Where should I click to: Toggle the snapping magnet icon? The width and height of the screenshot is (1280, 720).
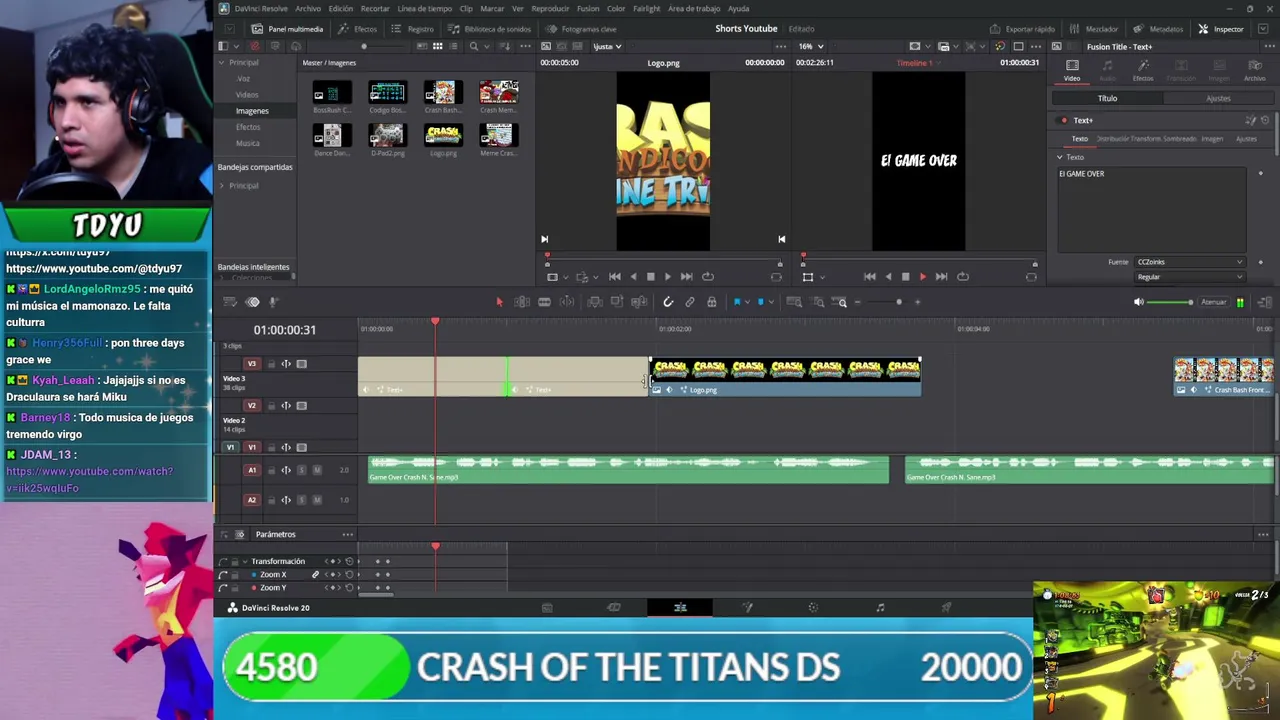pyautogui.click(x=668, y=302)
